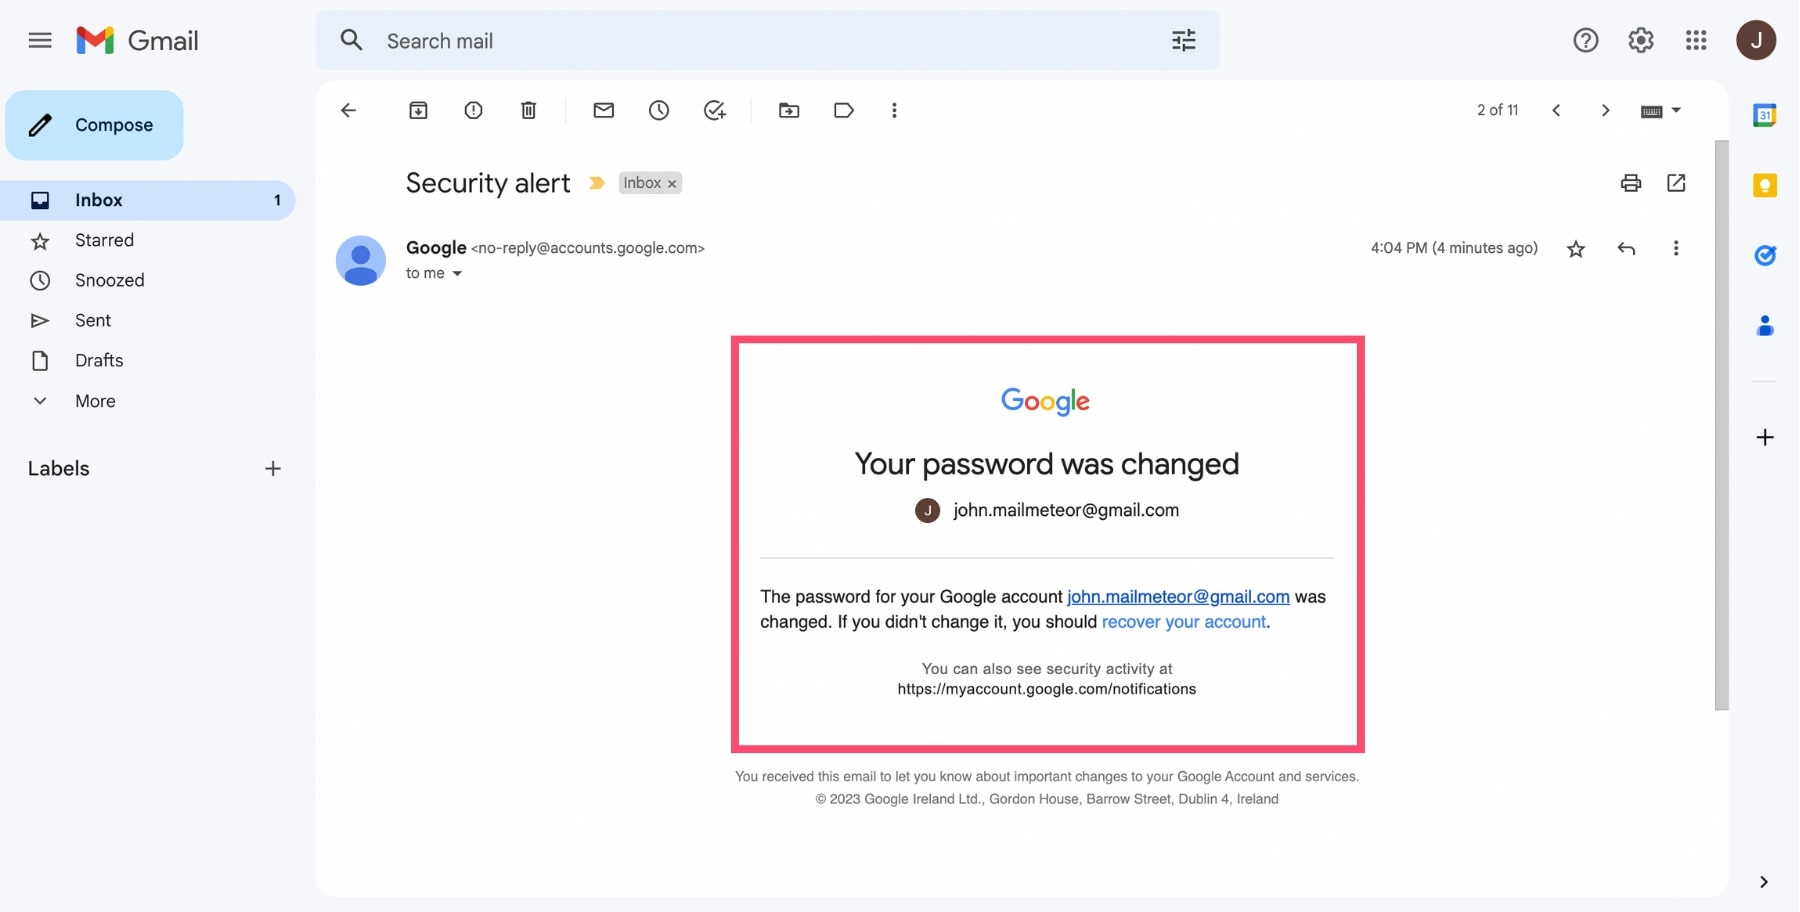Open Google Keep in side panel
This screenshot has width=1800, height=912.
click(1766, 186)
